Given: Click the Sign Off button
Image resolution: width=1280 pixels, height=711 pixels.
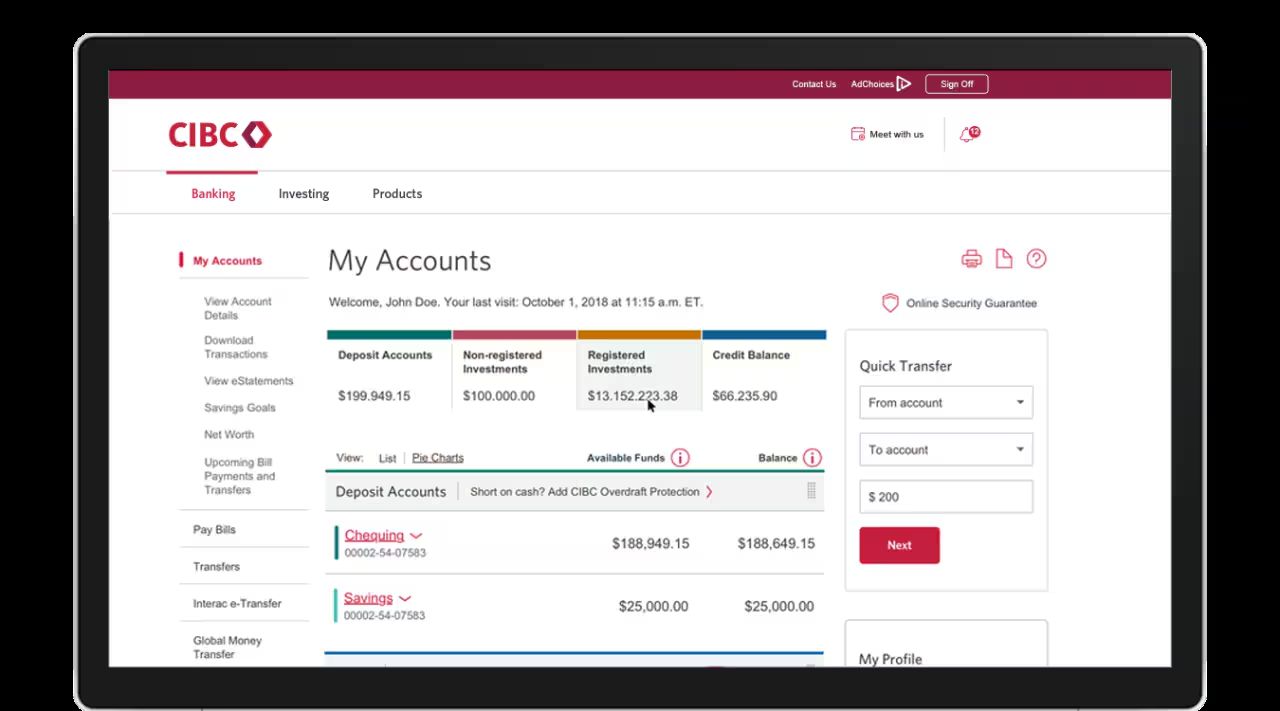Looking at the screenshot, I should click(956, 84).
